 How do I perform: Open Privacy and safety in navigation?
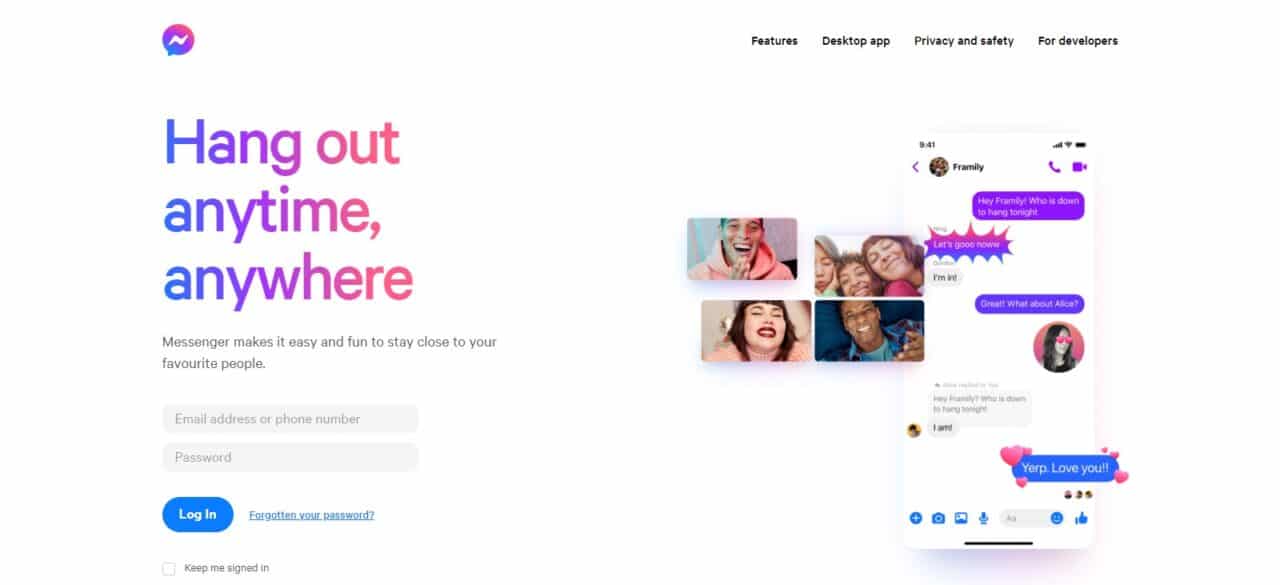[964, 41]
